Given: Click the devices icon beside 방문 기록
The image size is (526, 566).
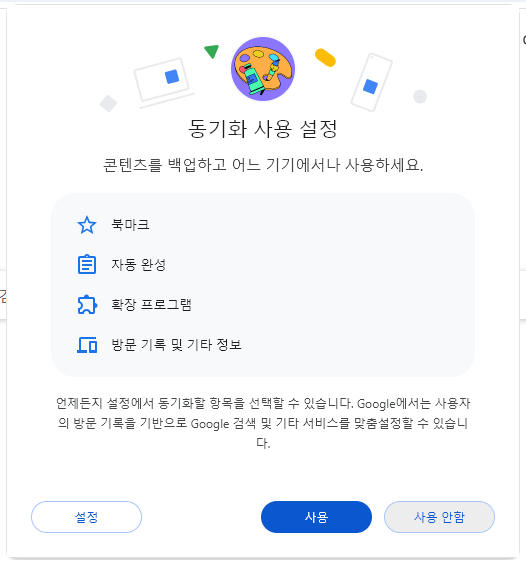Looking at the screenshot, I should point(87,345).
